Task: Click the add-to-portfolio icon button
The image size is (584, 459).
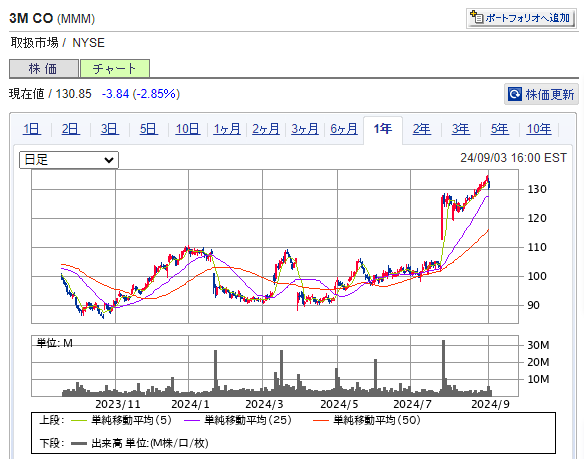Action: point(521,18)
